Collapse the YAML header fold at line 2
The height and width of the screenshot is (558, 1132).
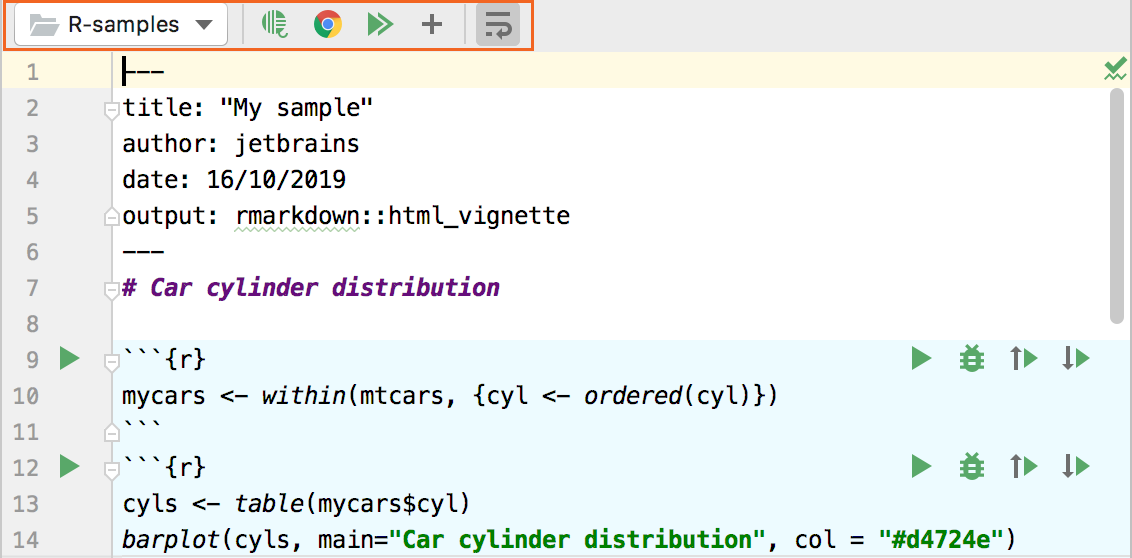(111, 110)
